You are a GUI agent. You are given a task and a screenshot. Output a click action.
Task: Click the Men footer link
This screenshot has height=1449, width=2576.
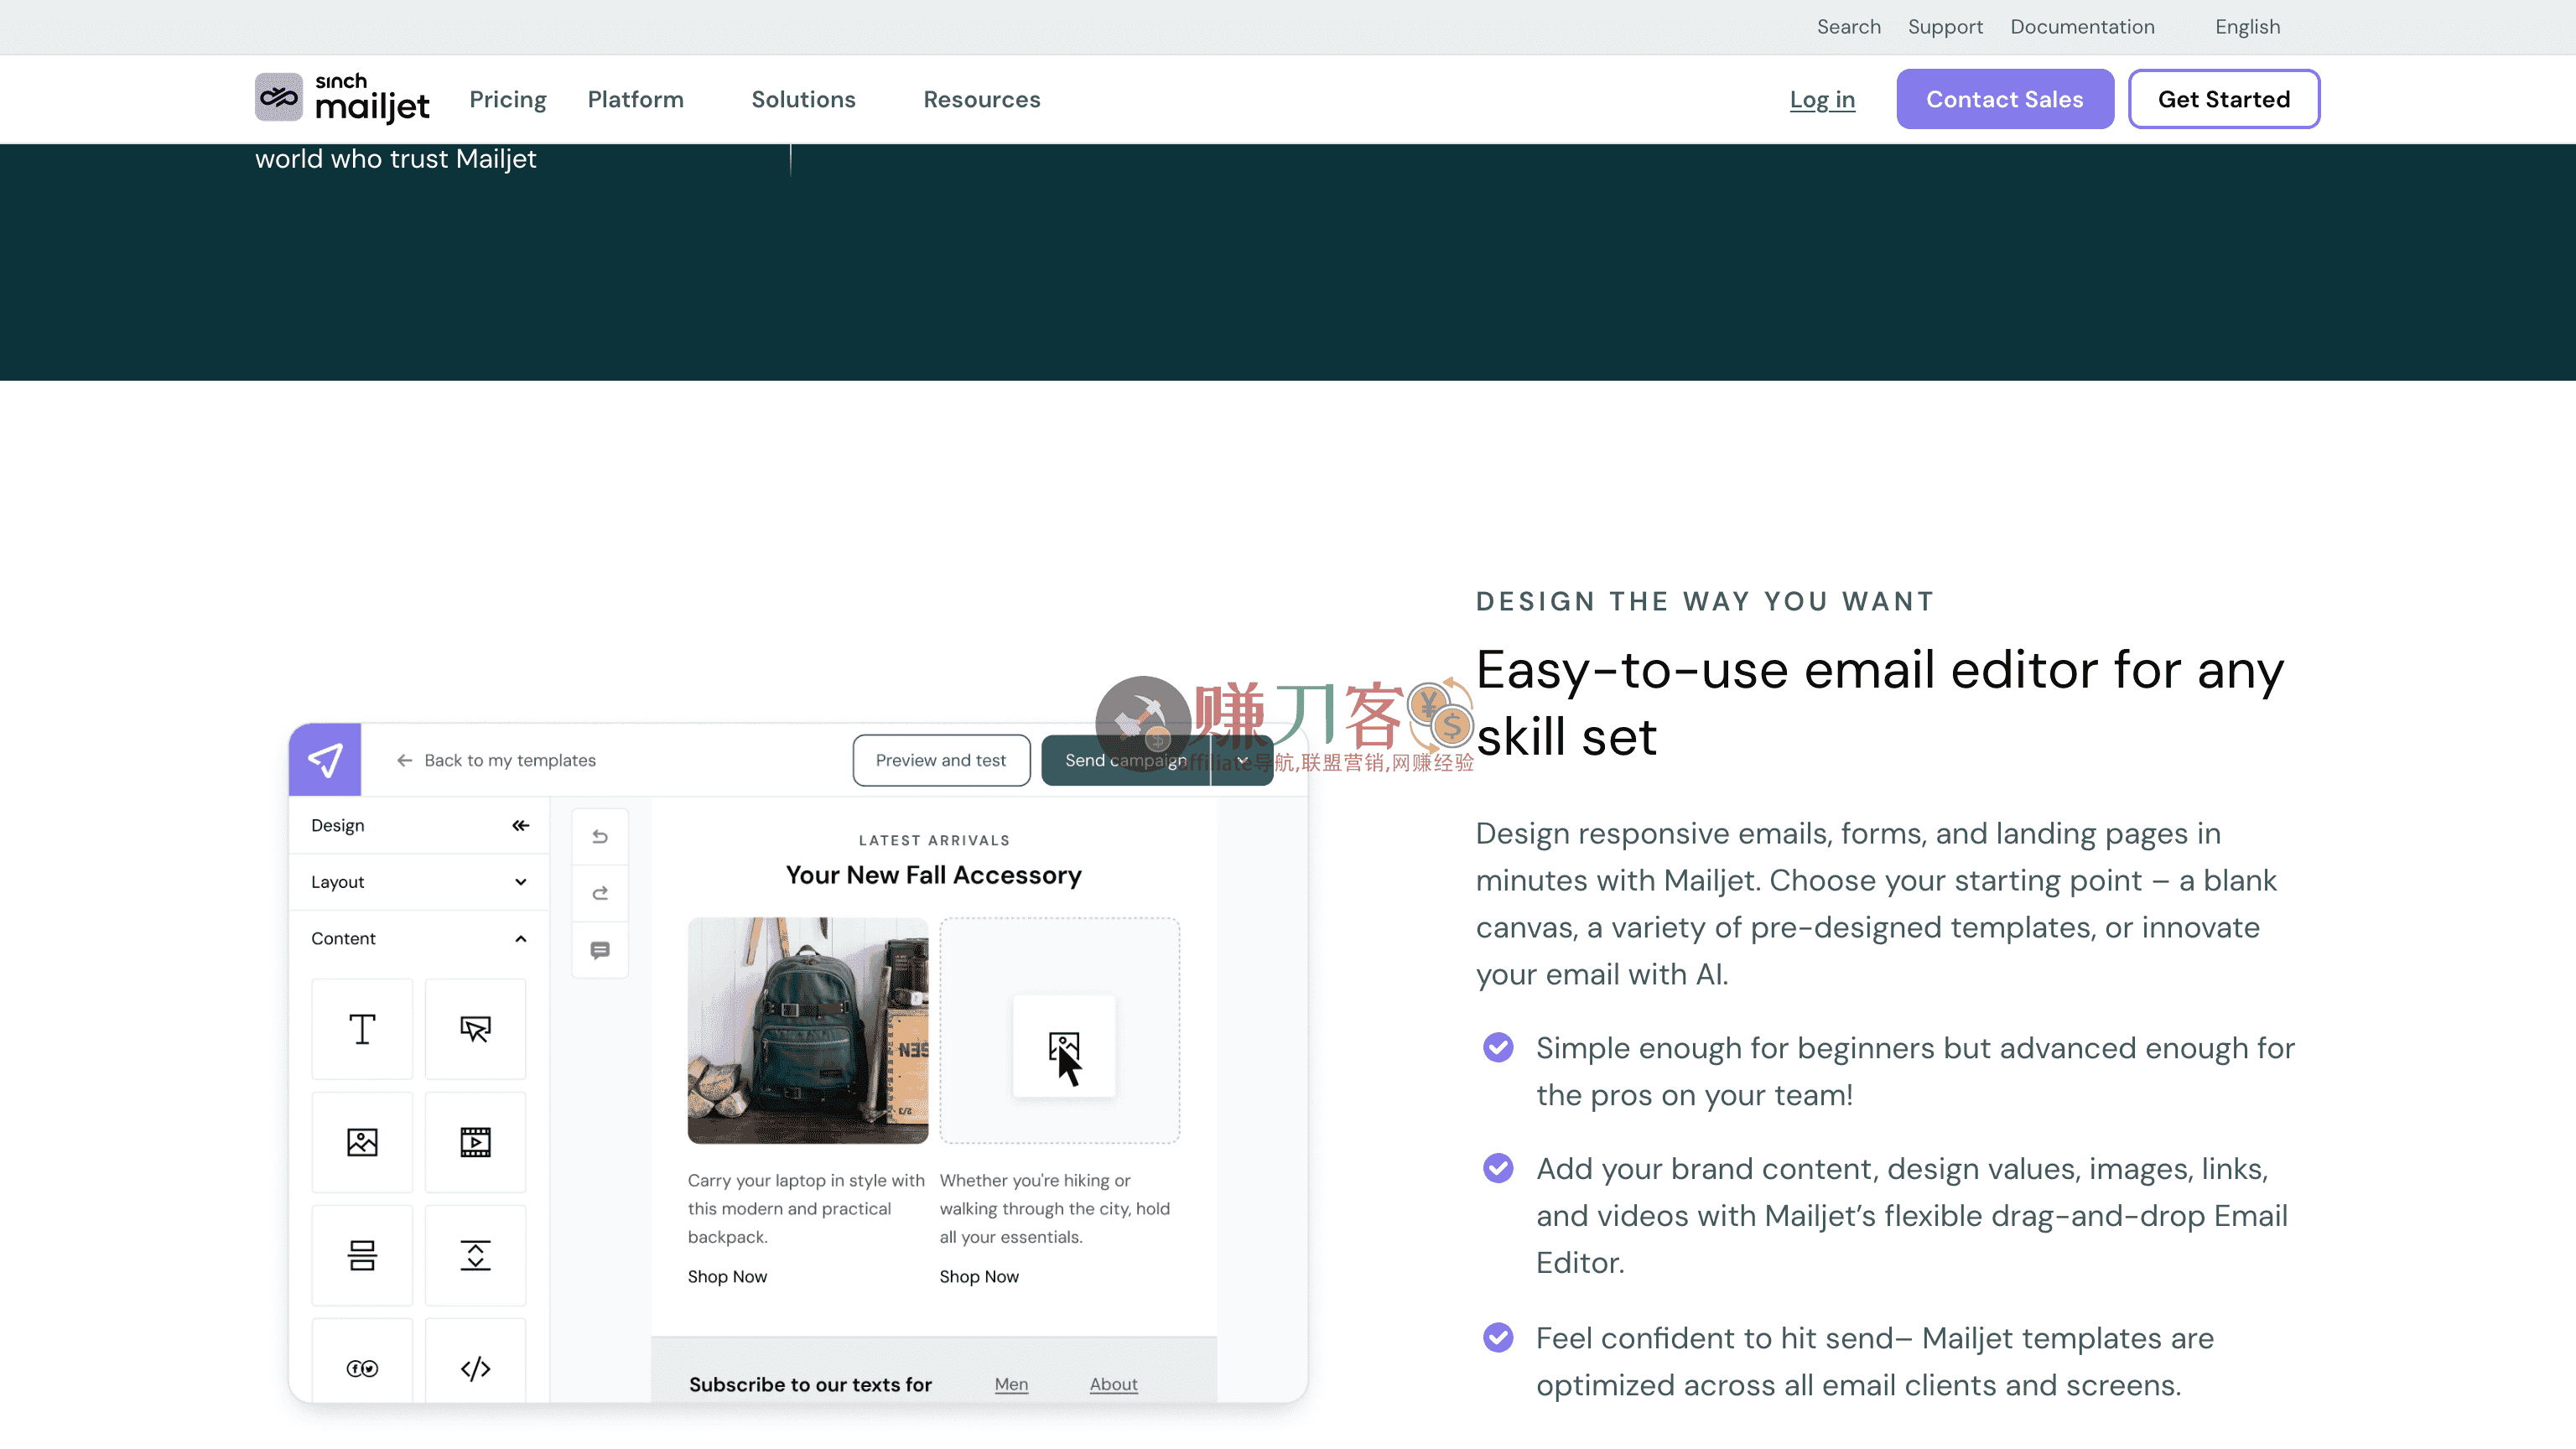(1011, 1384)
